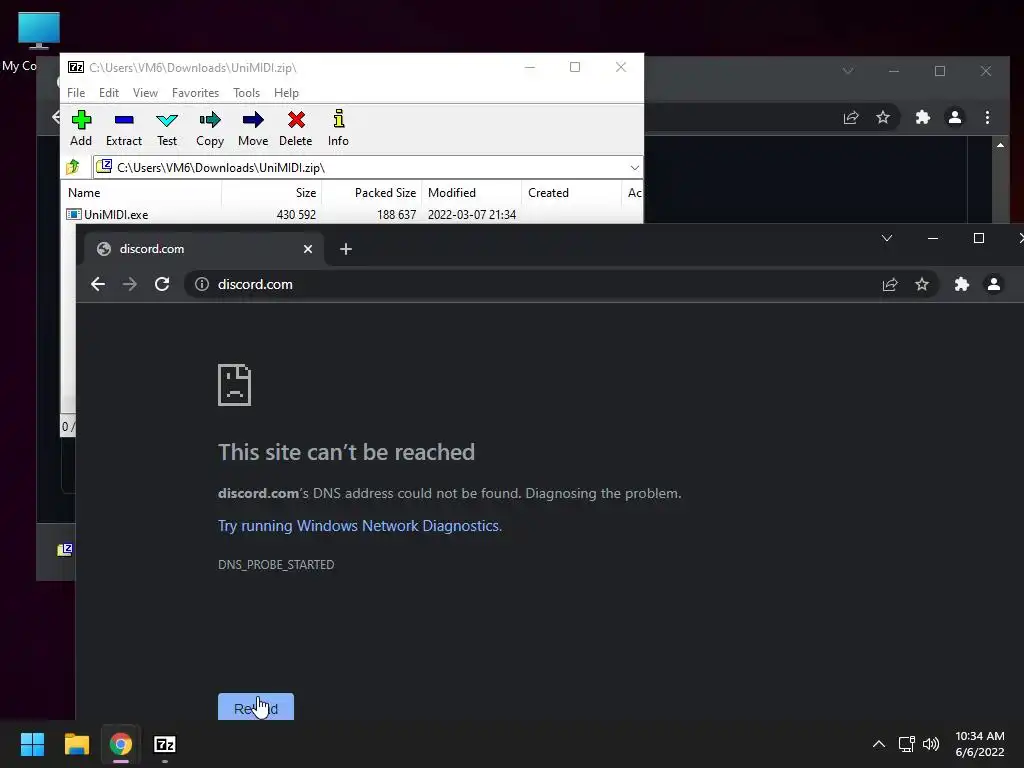
Task: Open the Windows Start menu
Action: click(32, 744)
